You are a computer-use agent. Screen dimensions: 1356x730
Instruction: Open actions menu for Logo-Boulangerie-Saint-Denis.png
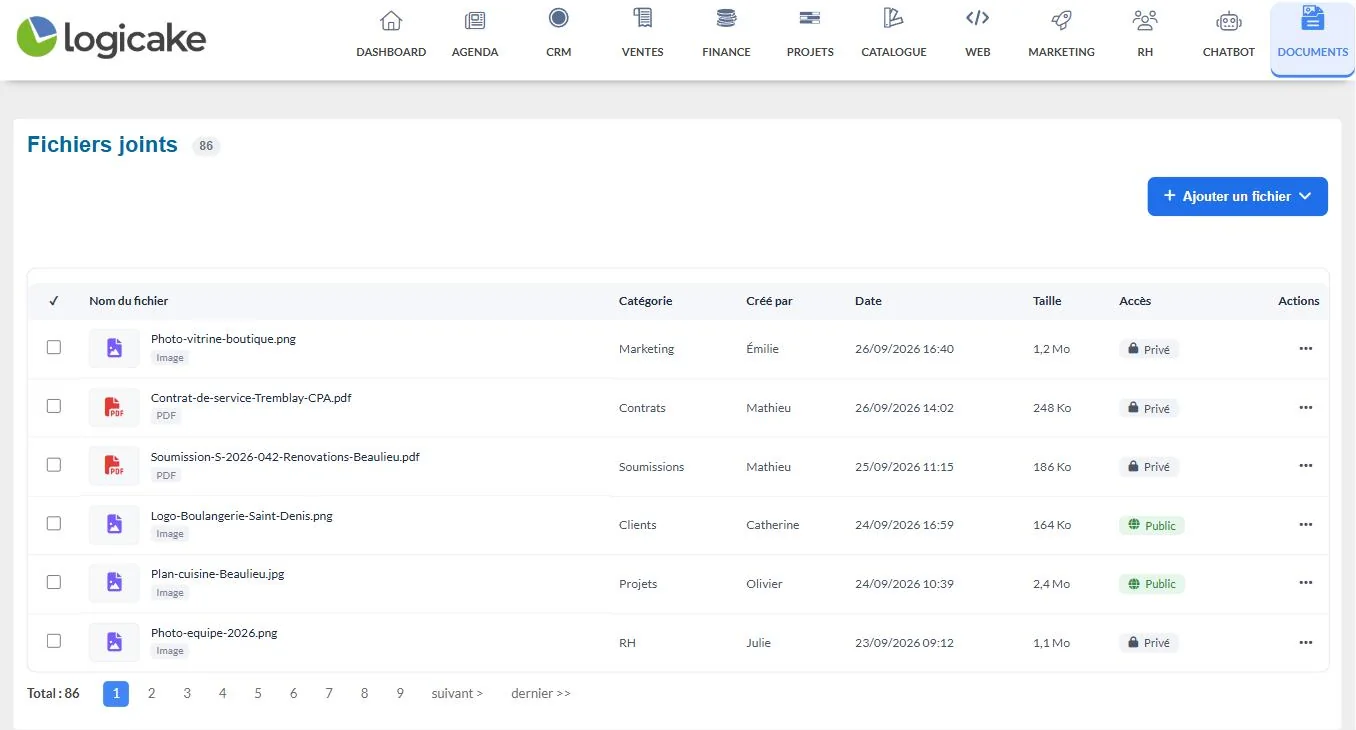[1305, 525]
